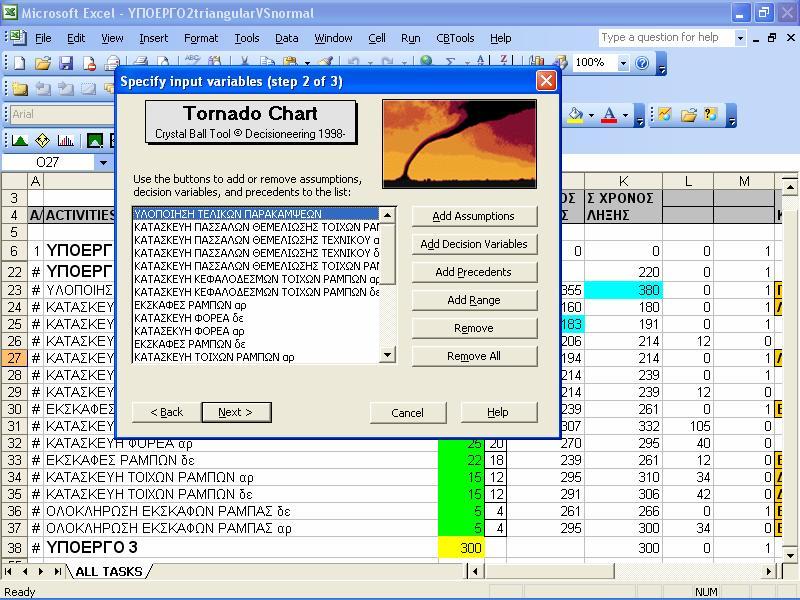Open the CBTools menu
The image size is (800, 600).
click(x=455, y=38)
